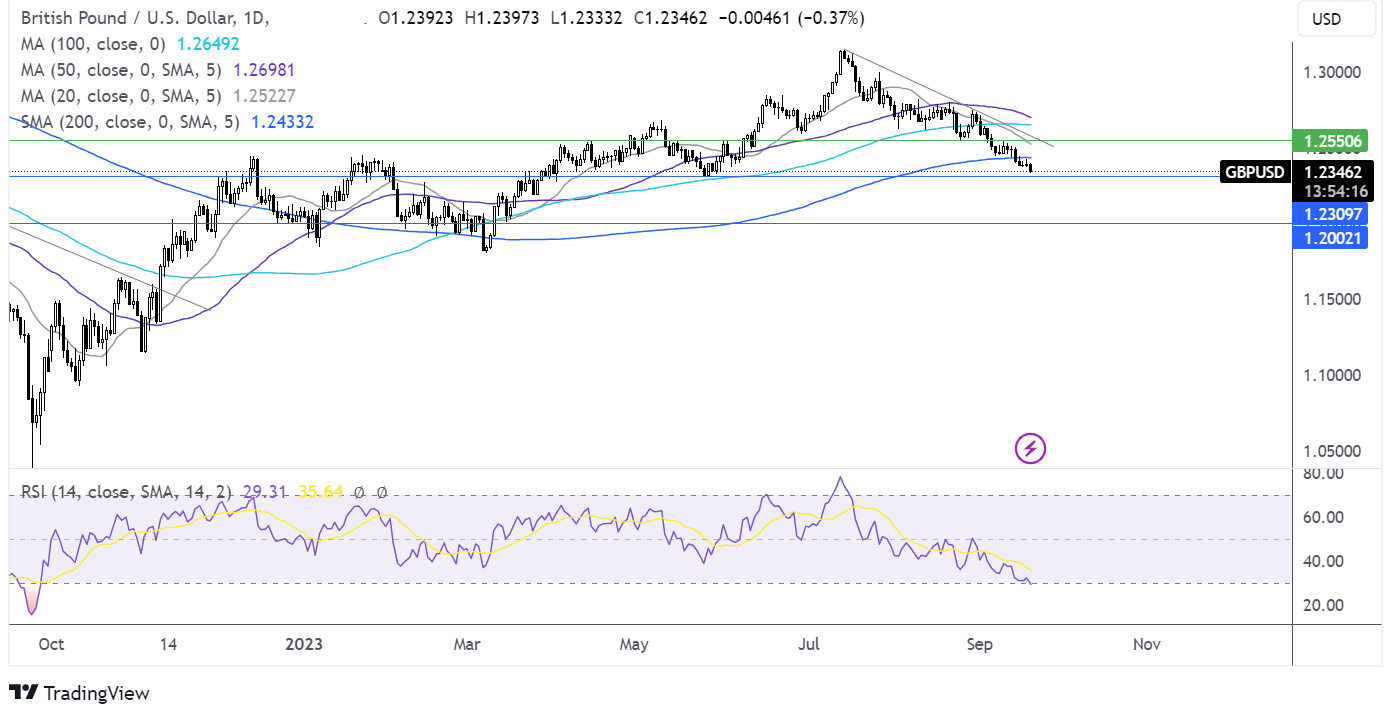Click the green 1.25506 price label
Image resolution: width=1397 pixels, height=719 pixels.
(1330, 142)
